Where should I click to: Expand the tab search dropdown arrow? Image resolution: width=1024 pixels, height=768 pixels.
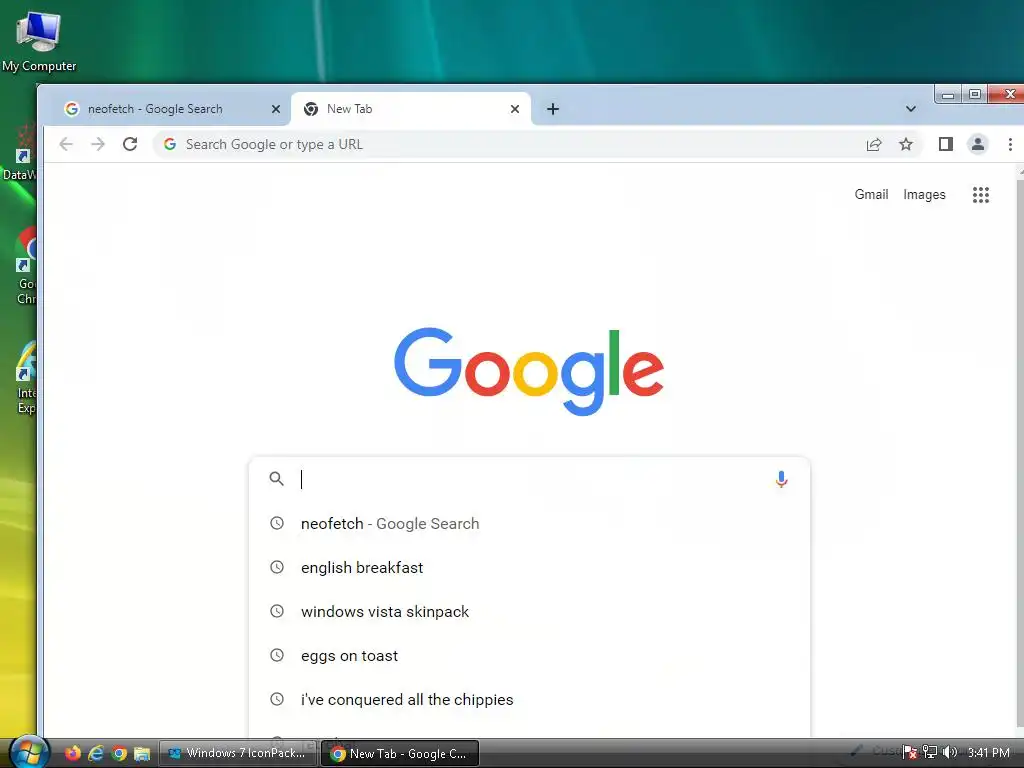click(x=910, y=109)
